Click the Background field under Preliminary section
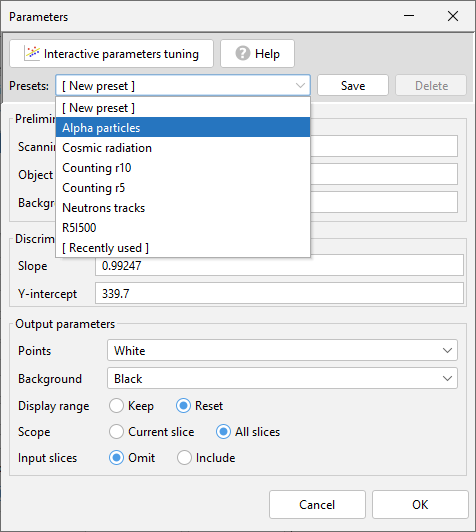This screenshot has width=476, height=532. [384, 202]
